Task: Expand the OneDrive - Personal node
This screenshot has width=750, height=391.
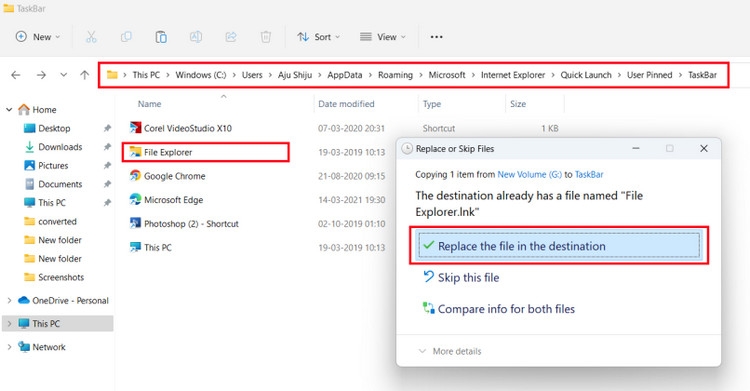Action: click(9, 301)
